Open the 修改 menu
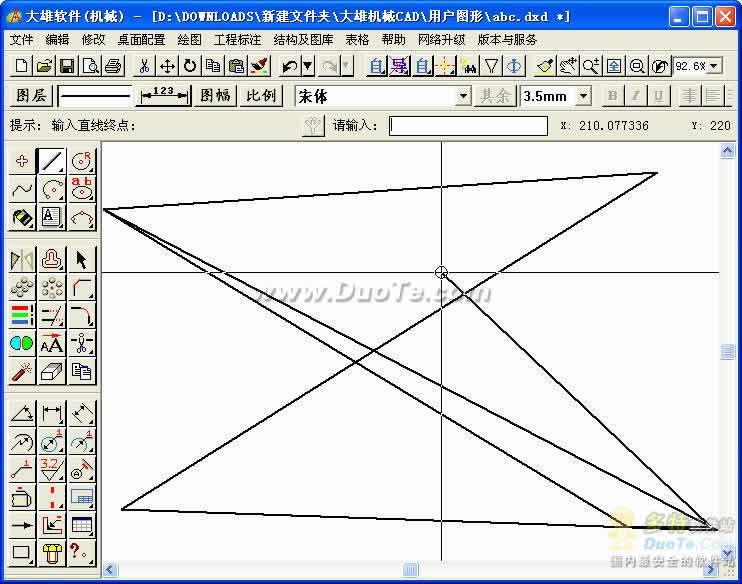 (x=93, y=40)
